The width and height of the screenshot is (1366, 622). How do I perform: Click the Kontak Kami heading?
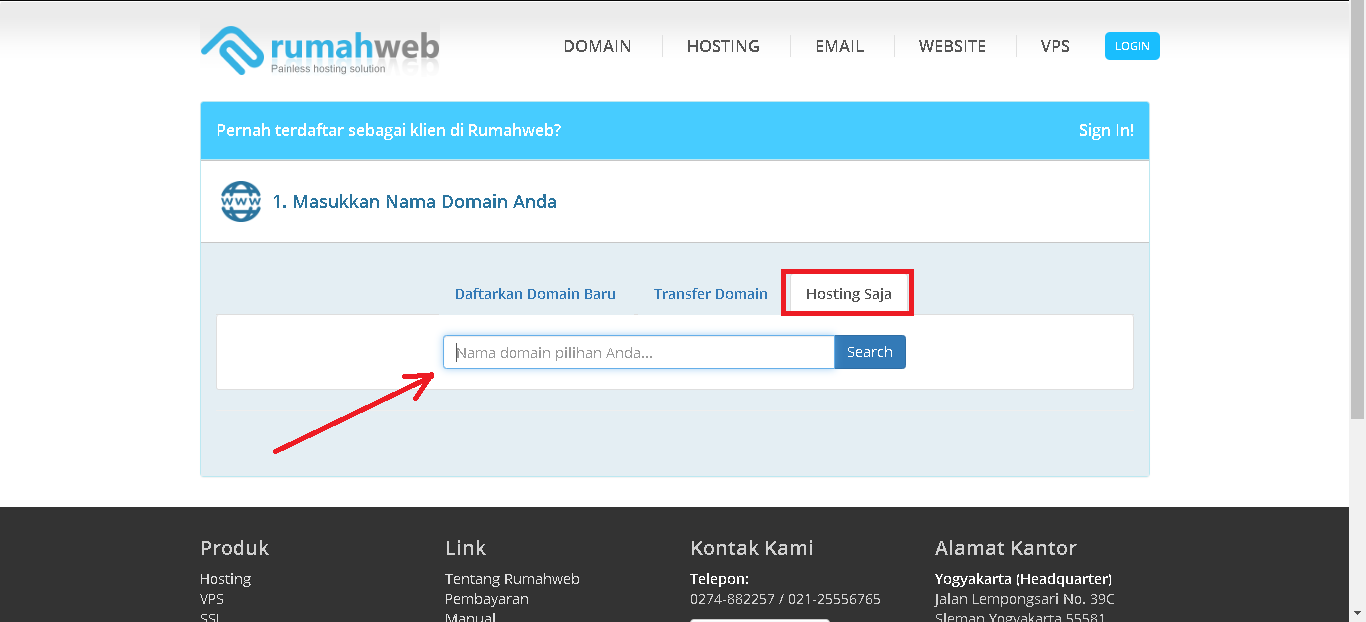click(x=752, y=548)
